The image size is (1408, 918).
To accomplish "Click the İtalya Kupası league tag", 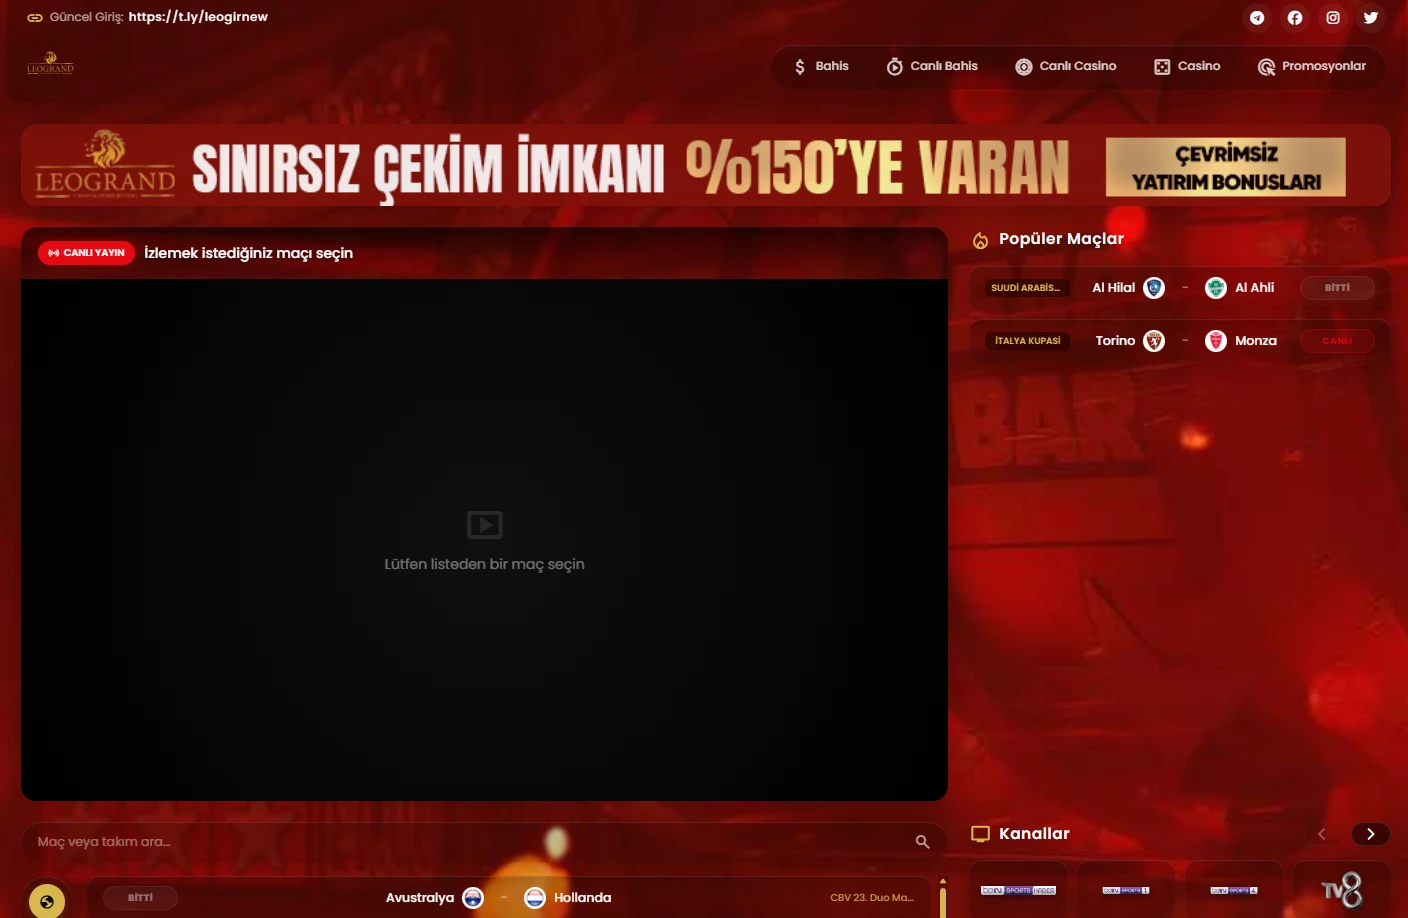I will pos(1027,341).
